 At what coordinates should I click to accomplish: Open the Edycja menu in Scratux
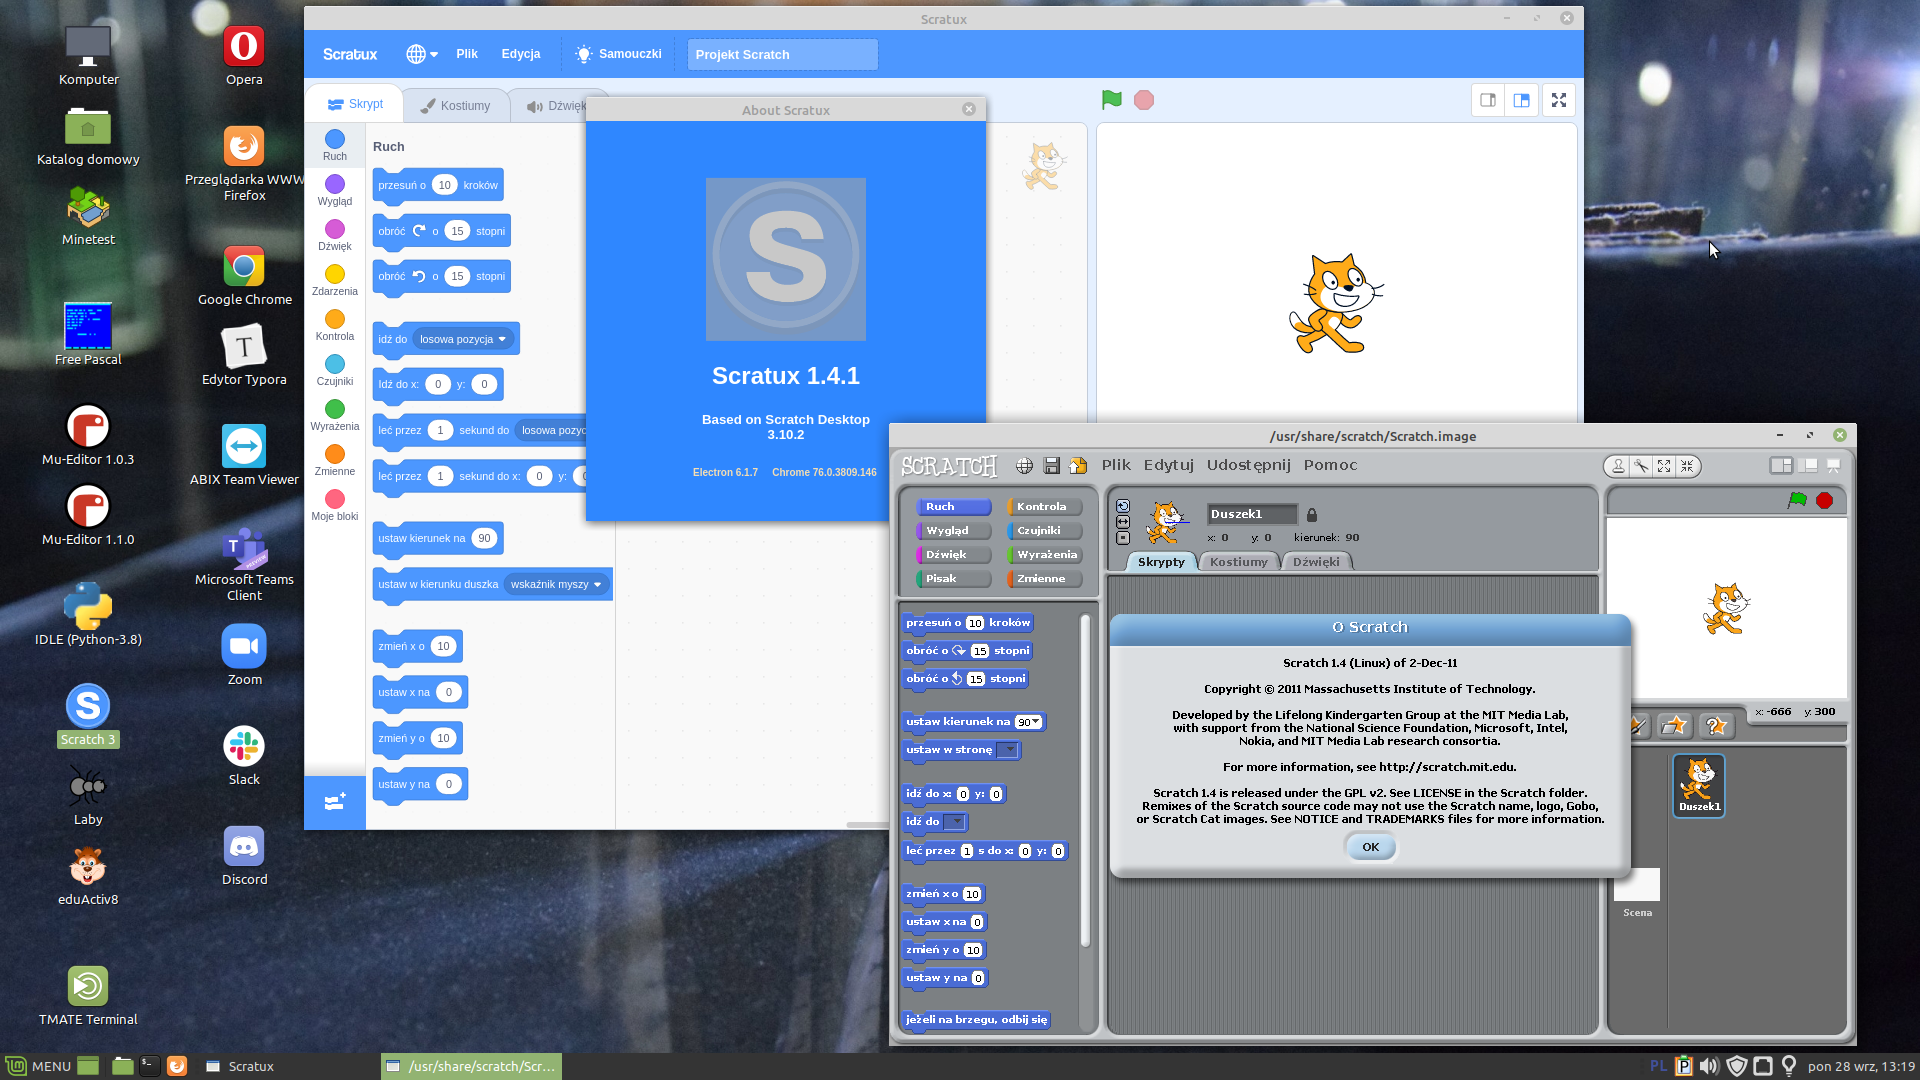(x=521, y=54)
